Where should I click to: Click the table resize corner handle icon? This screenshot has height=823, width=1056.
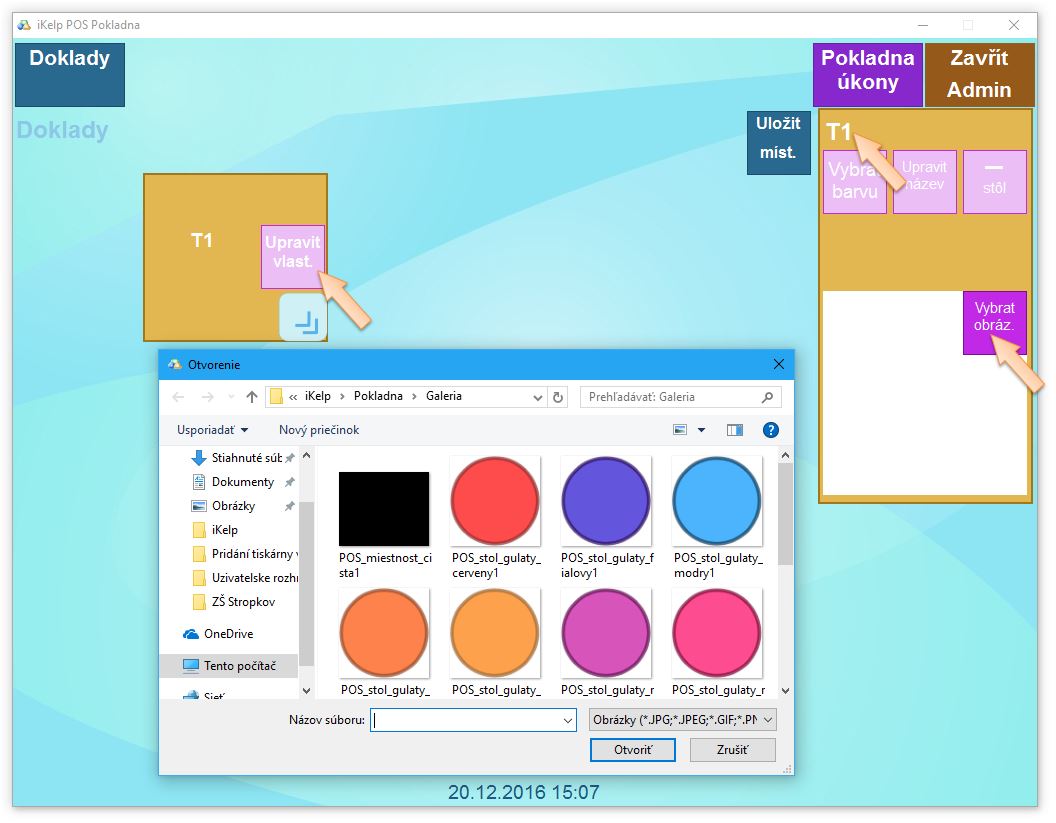click(x=303, y=318)
